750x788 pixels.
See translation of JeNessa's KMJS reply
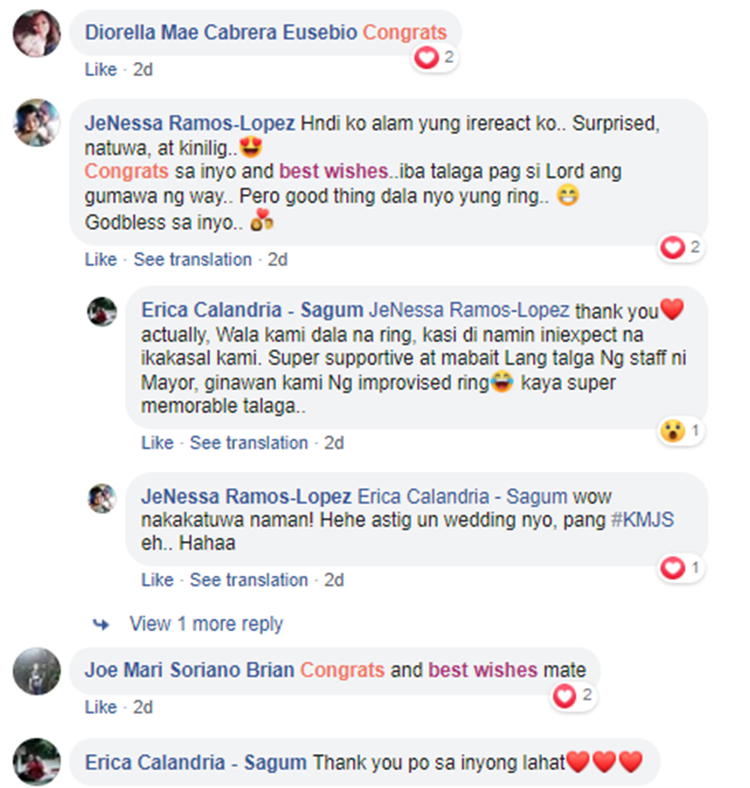pyautogui.click(x=249, y=580)
